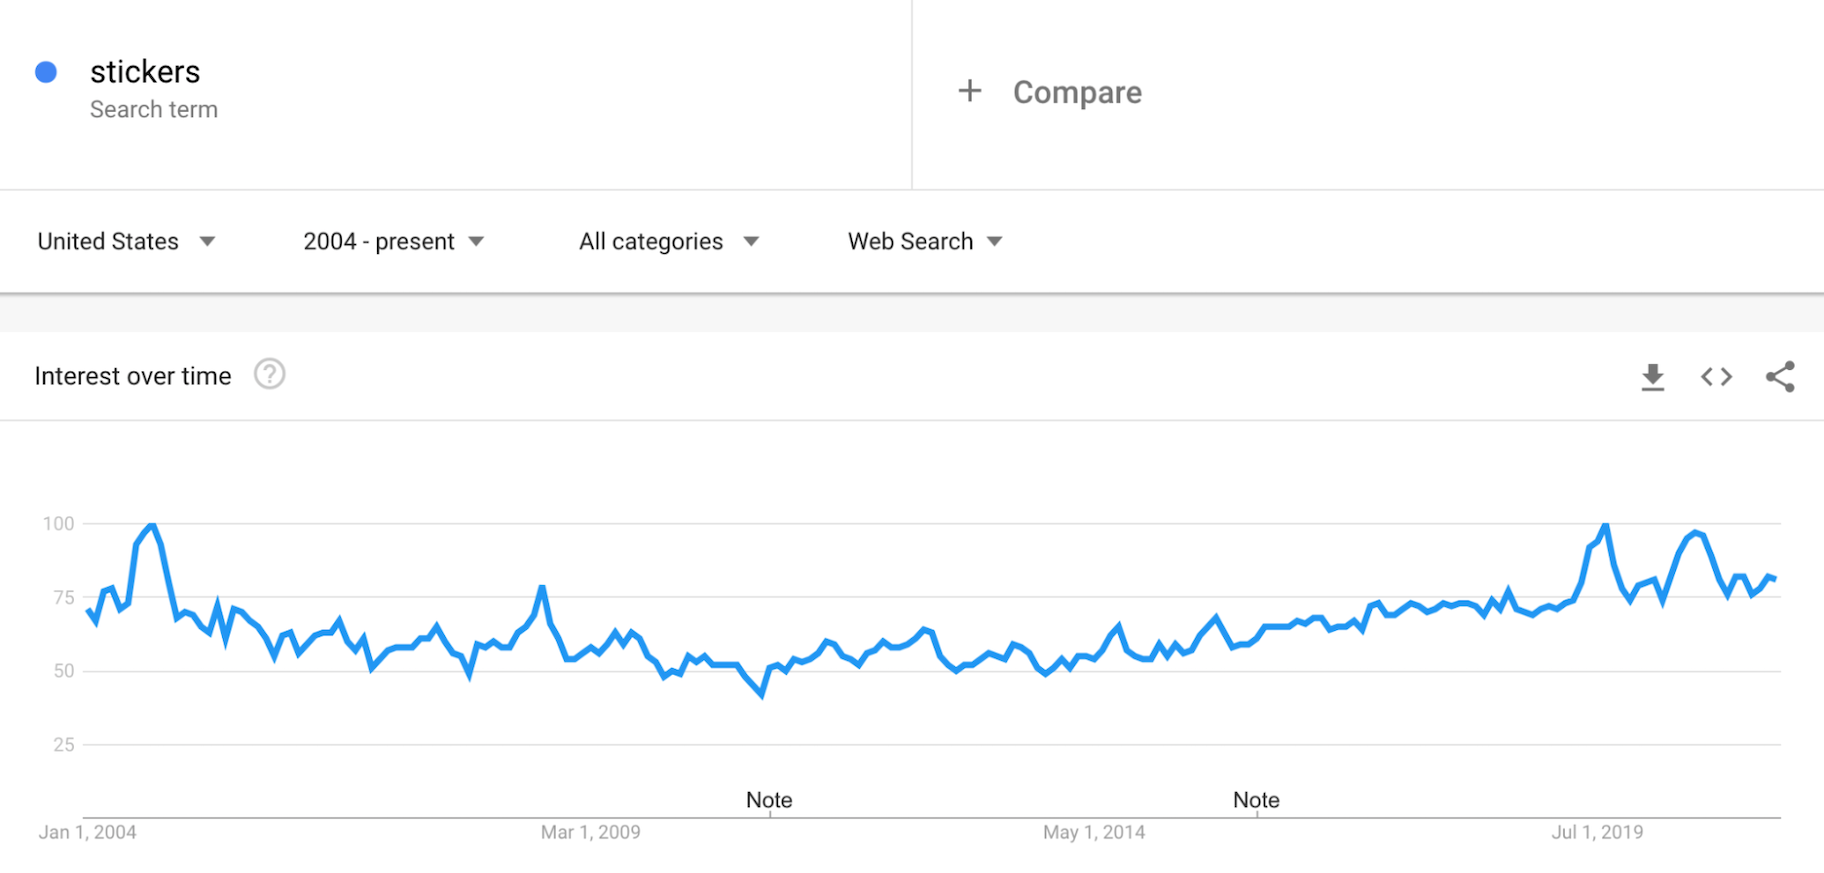
Task: Click the Note marker near 2016
Action: click(x=1256, y=800)
